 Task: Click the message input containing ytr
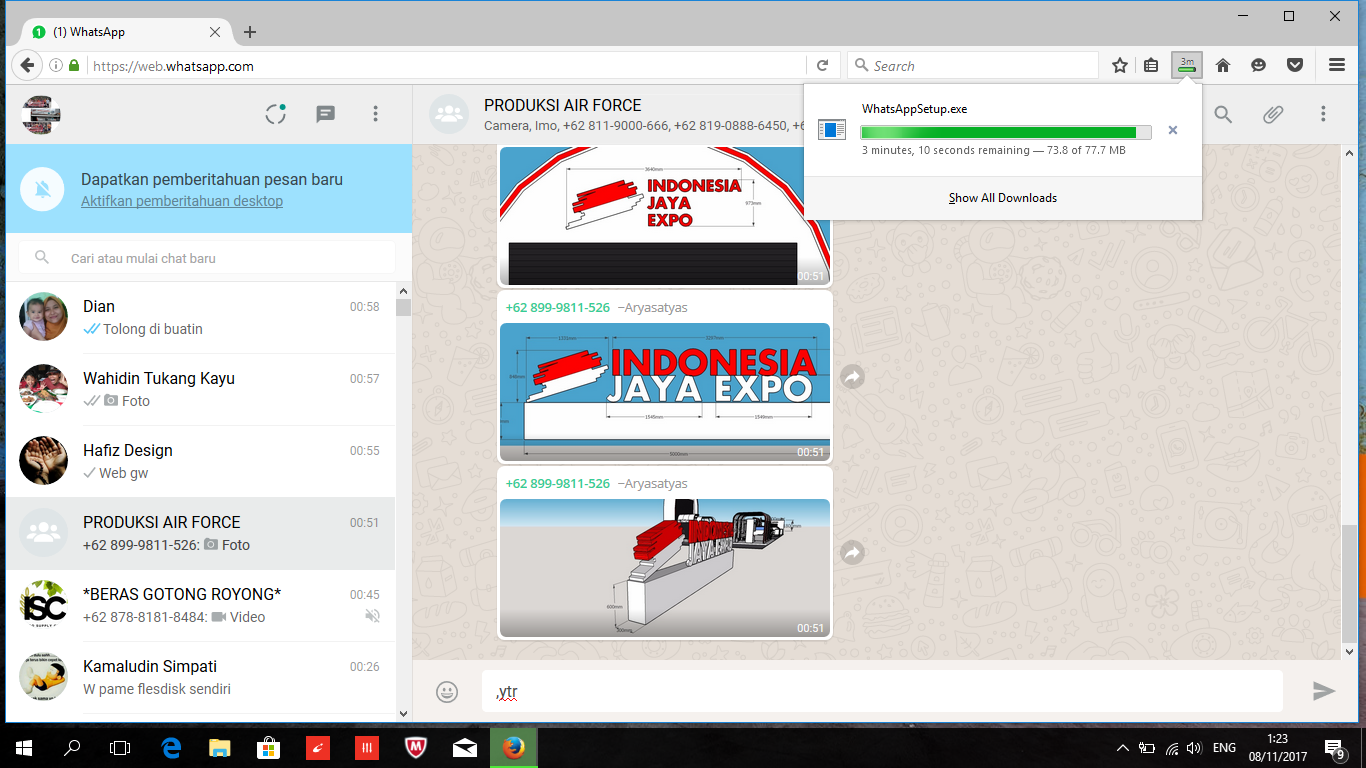pyautogui.click(x=882, y=691)
